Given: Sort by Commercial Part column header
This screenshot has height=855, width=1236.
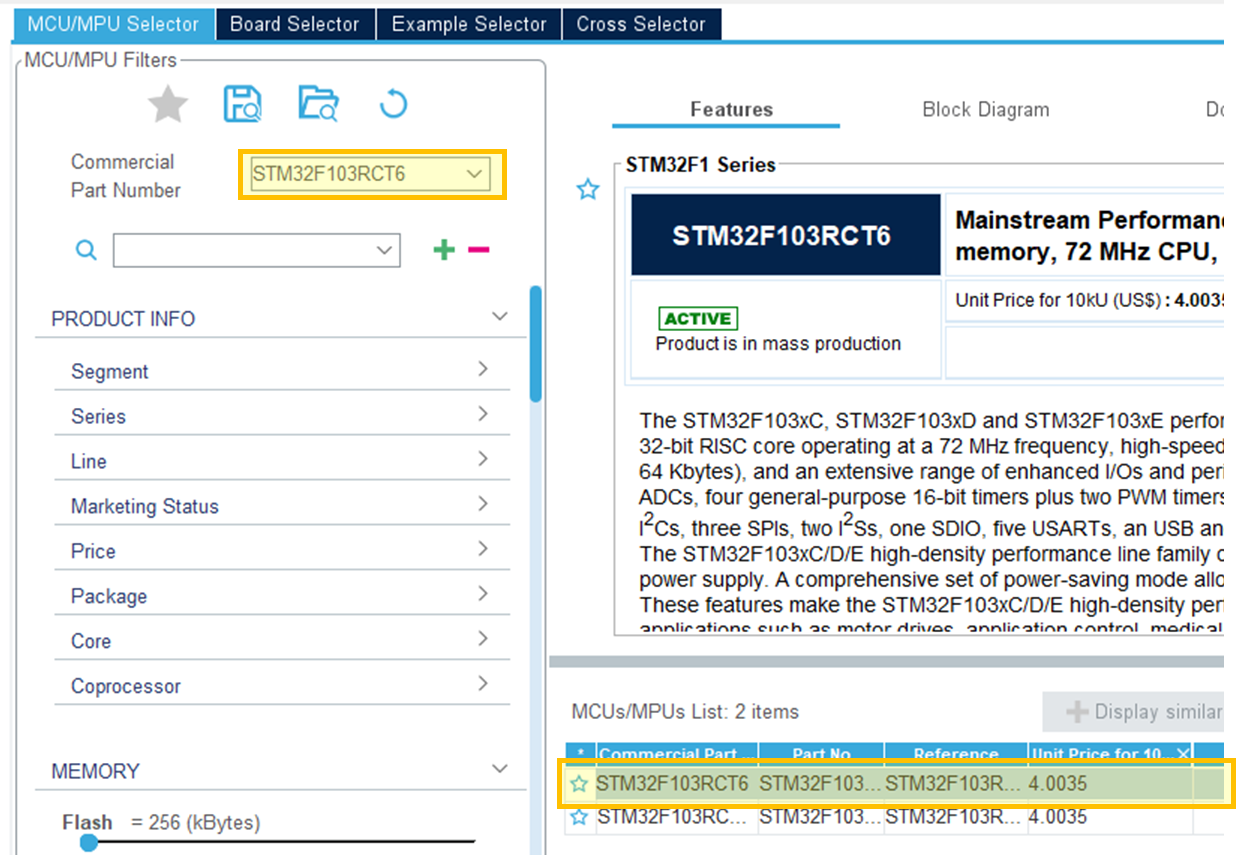Looking at the screenshot, I should point(677,754).
